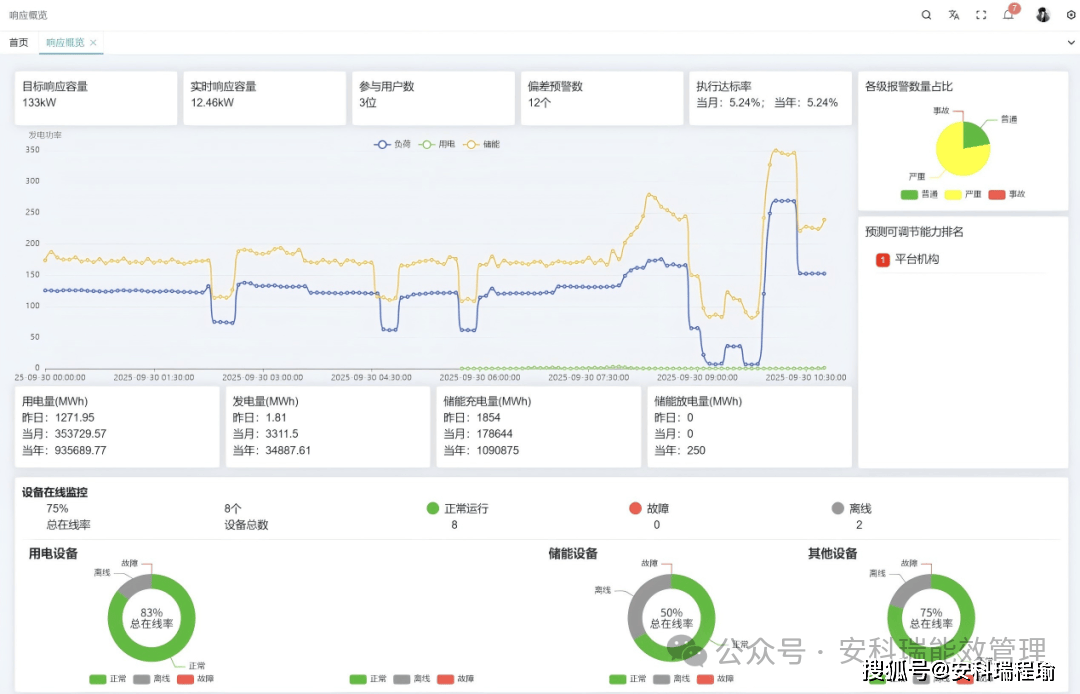Click the red rank 1 badge
The width and height of the screenshot is (1080, 694).
(882, 260)
